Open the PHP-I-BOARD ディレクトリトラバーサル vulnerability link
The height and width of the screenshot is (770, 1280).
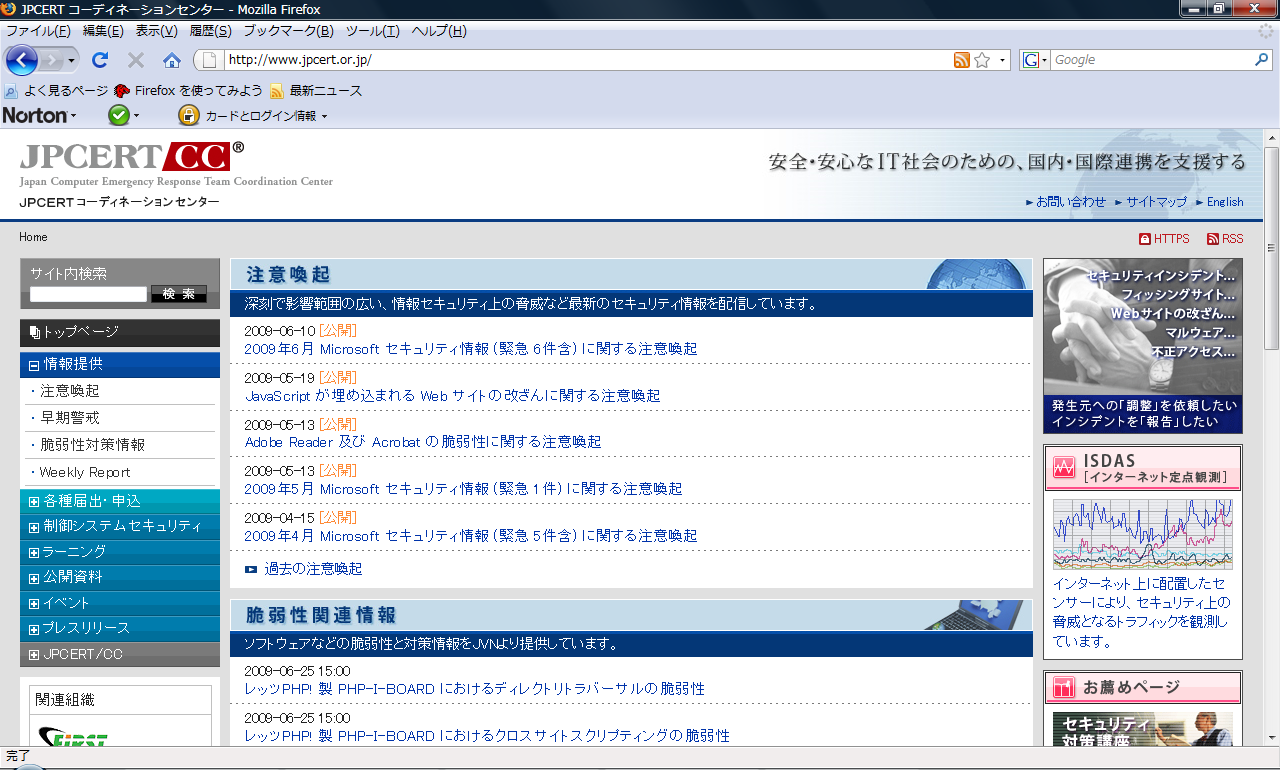(475, 689)
